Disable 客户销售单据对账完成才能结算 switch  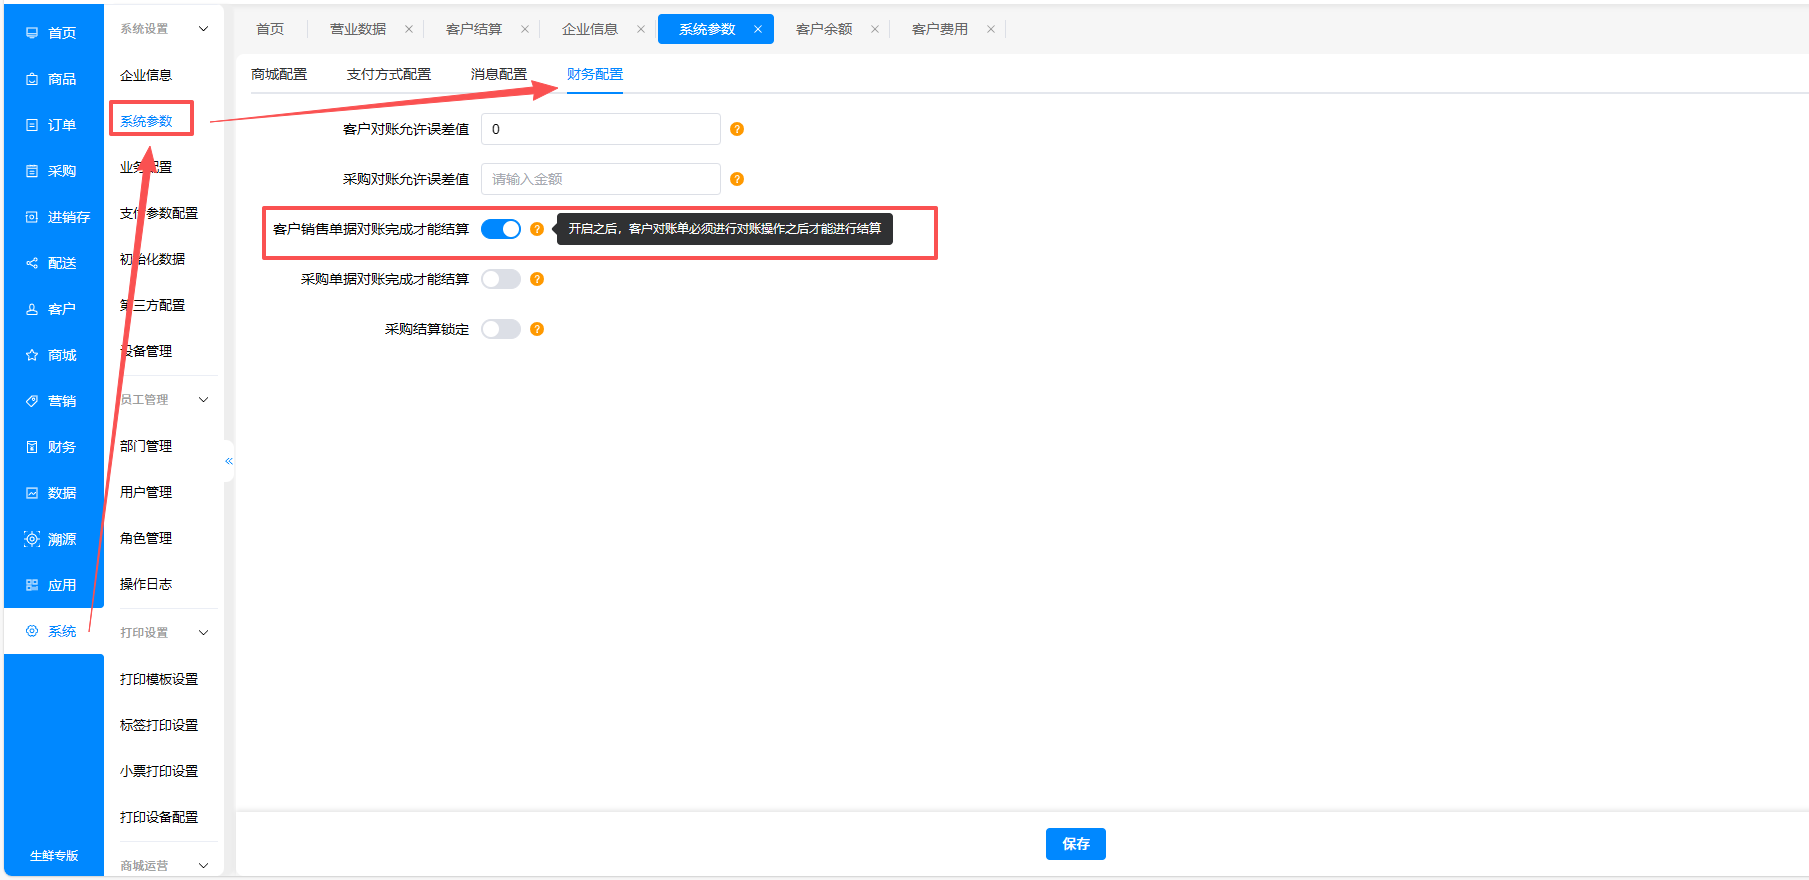pos(501,229)
